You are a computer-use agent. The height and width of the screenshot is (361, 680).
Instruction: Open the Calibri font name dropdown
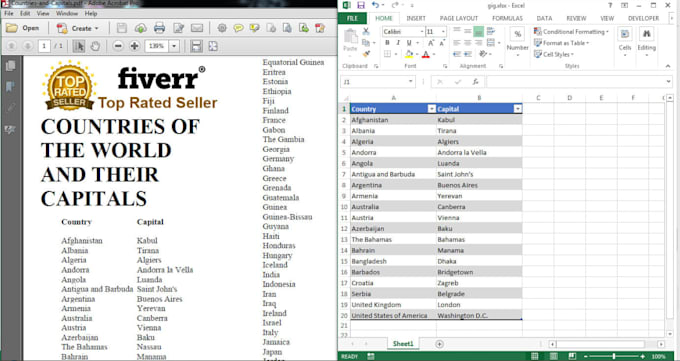click(x=422, y=32)
